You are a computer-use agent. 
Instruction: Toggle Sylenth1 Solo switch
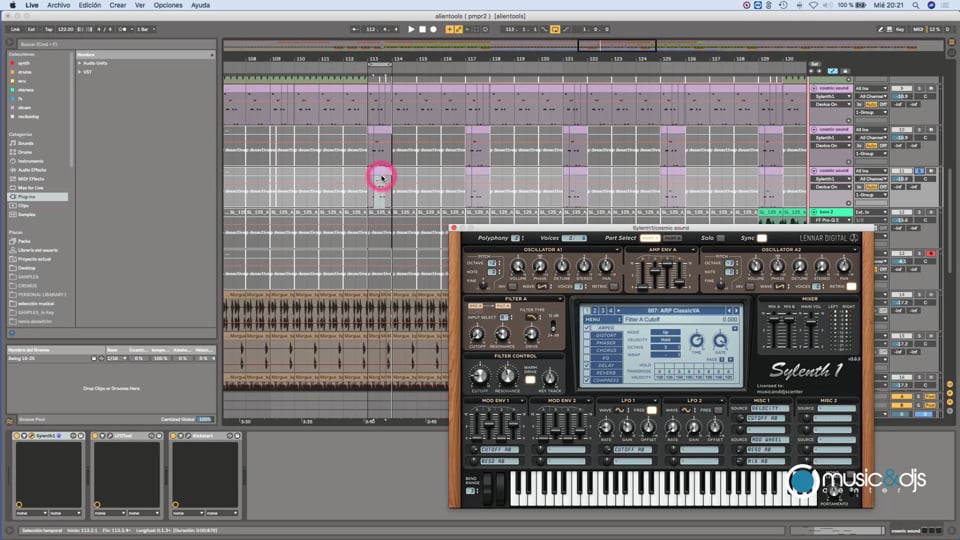(x=721, y=238)
